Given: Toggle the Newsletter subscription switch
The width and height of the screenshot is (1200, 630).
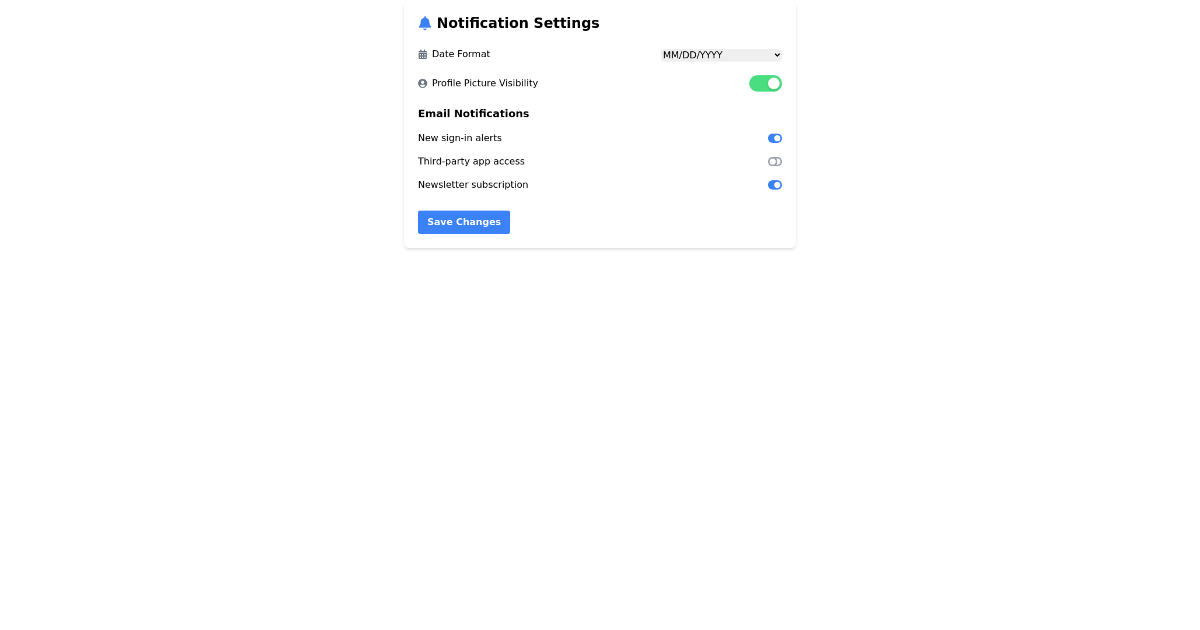Looking at the screenshot, I should click(x=775, y=185).
